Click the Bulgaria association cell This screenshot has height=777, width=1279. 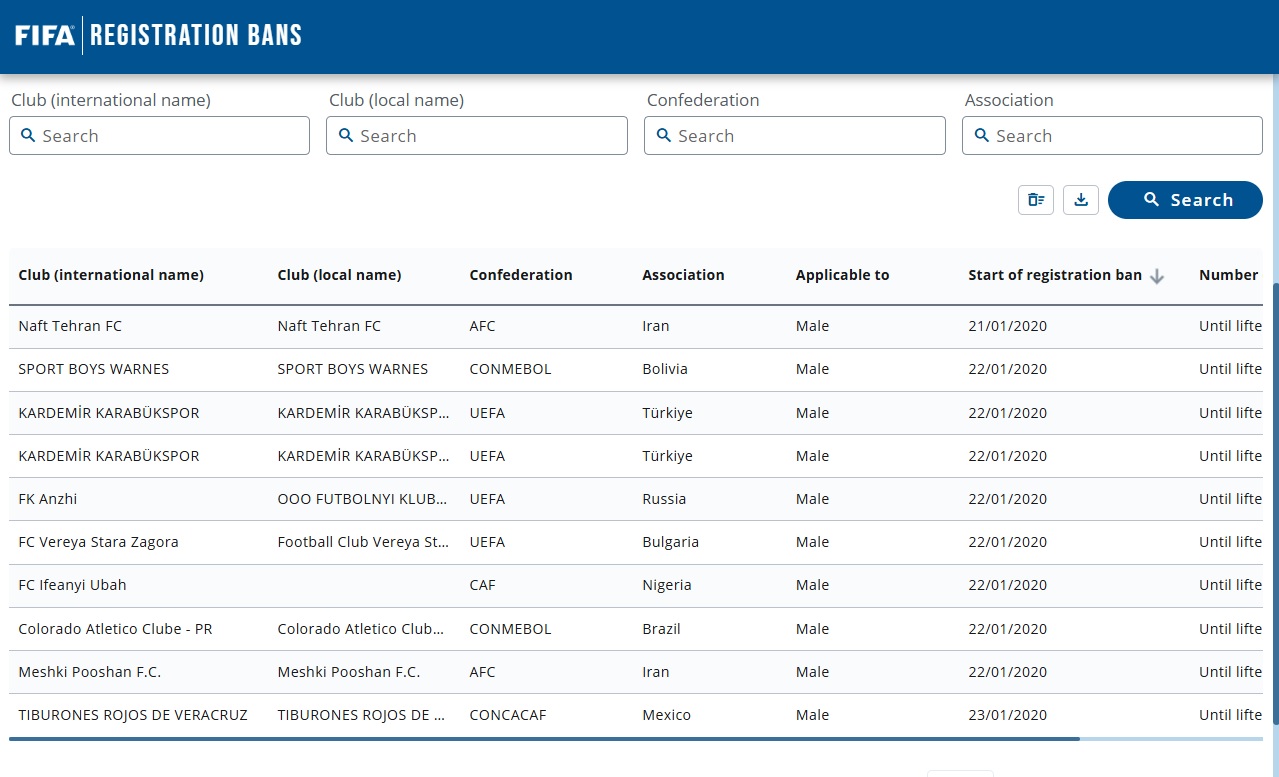pos(670,542)
